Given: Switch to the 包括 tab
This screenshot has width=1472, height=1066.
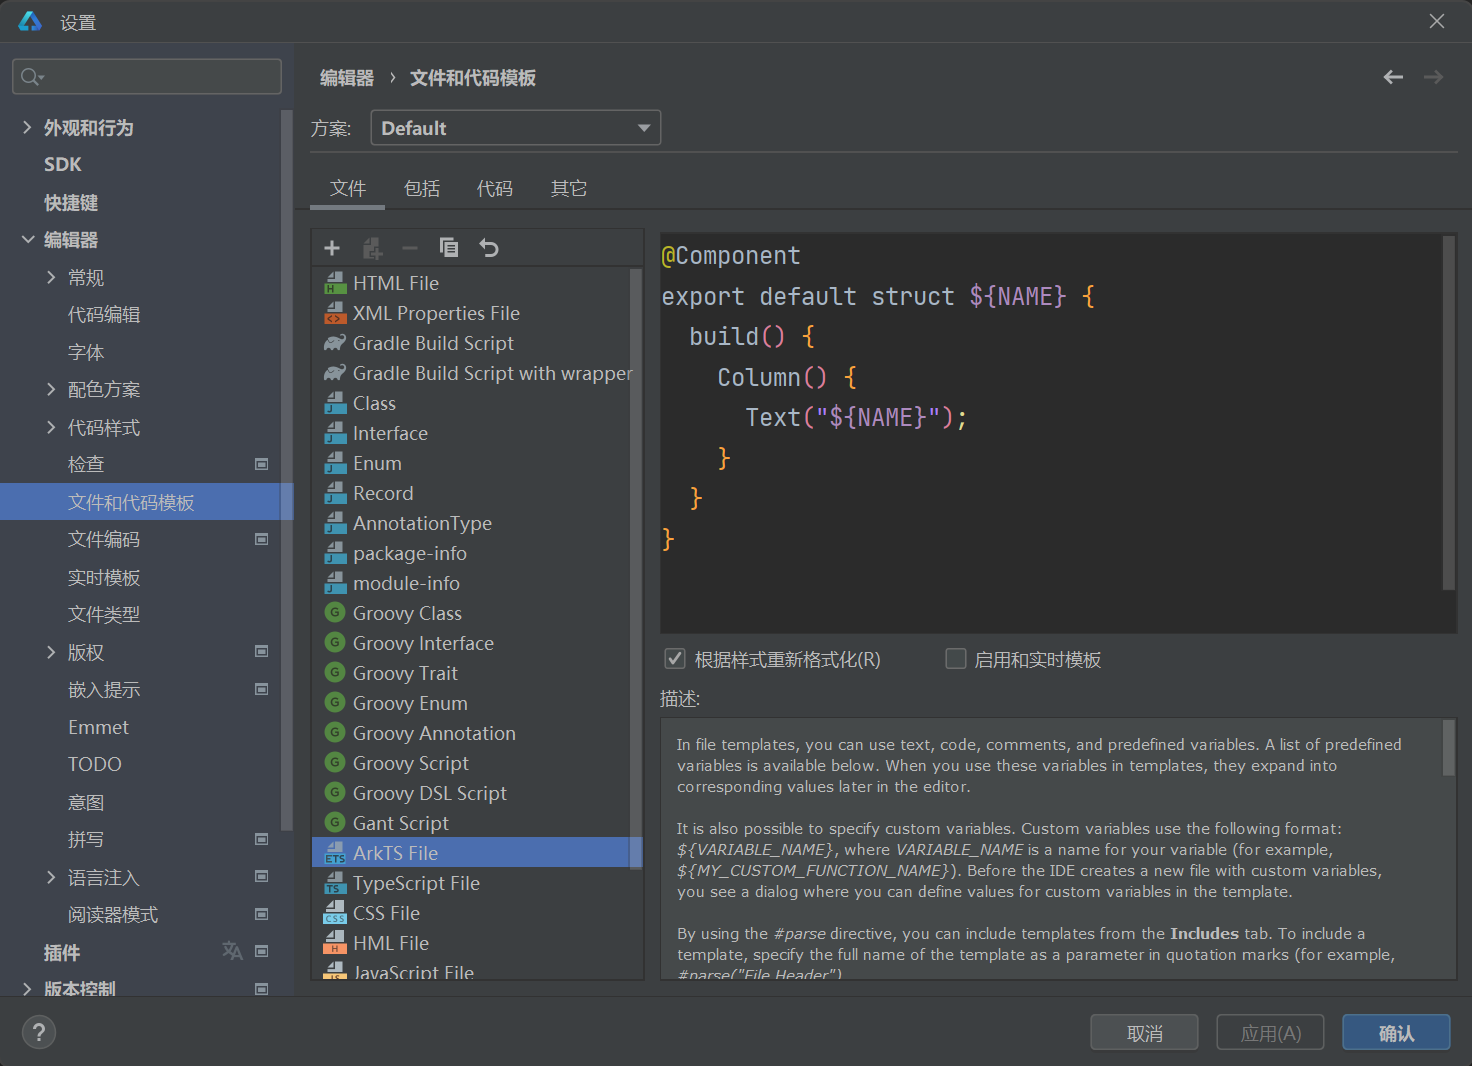Looking at the screenshot, I should [x=422, y=188].
